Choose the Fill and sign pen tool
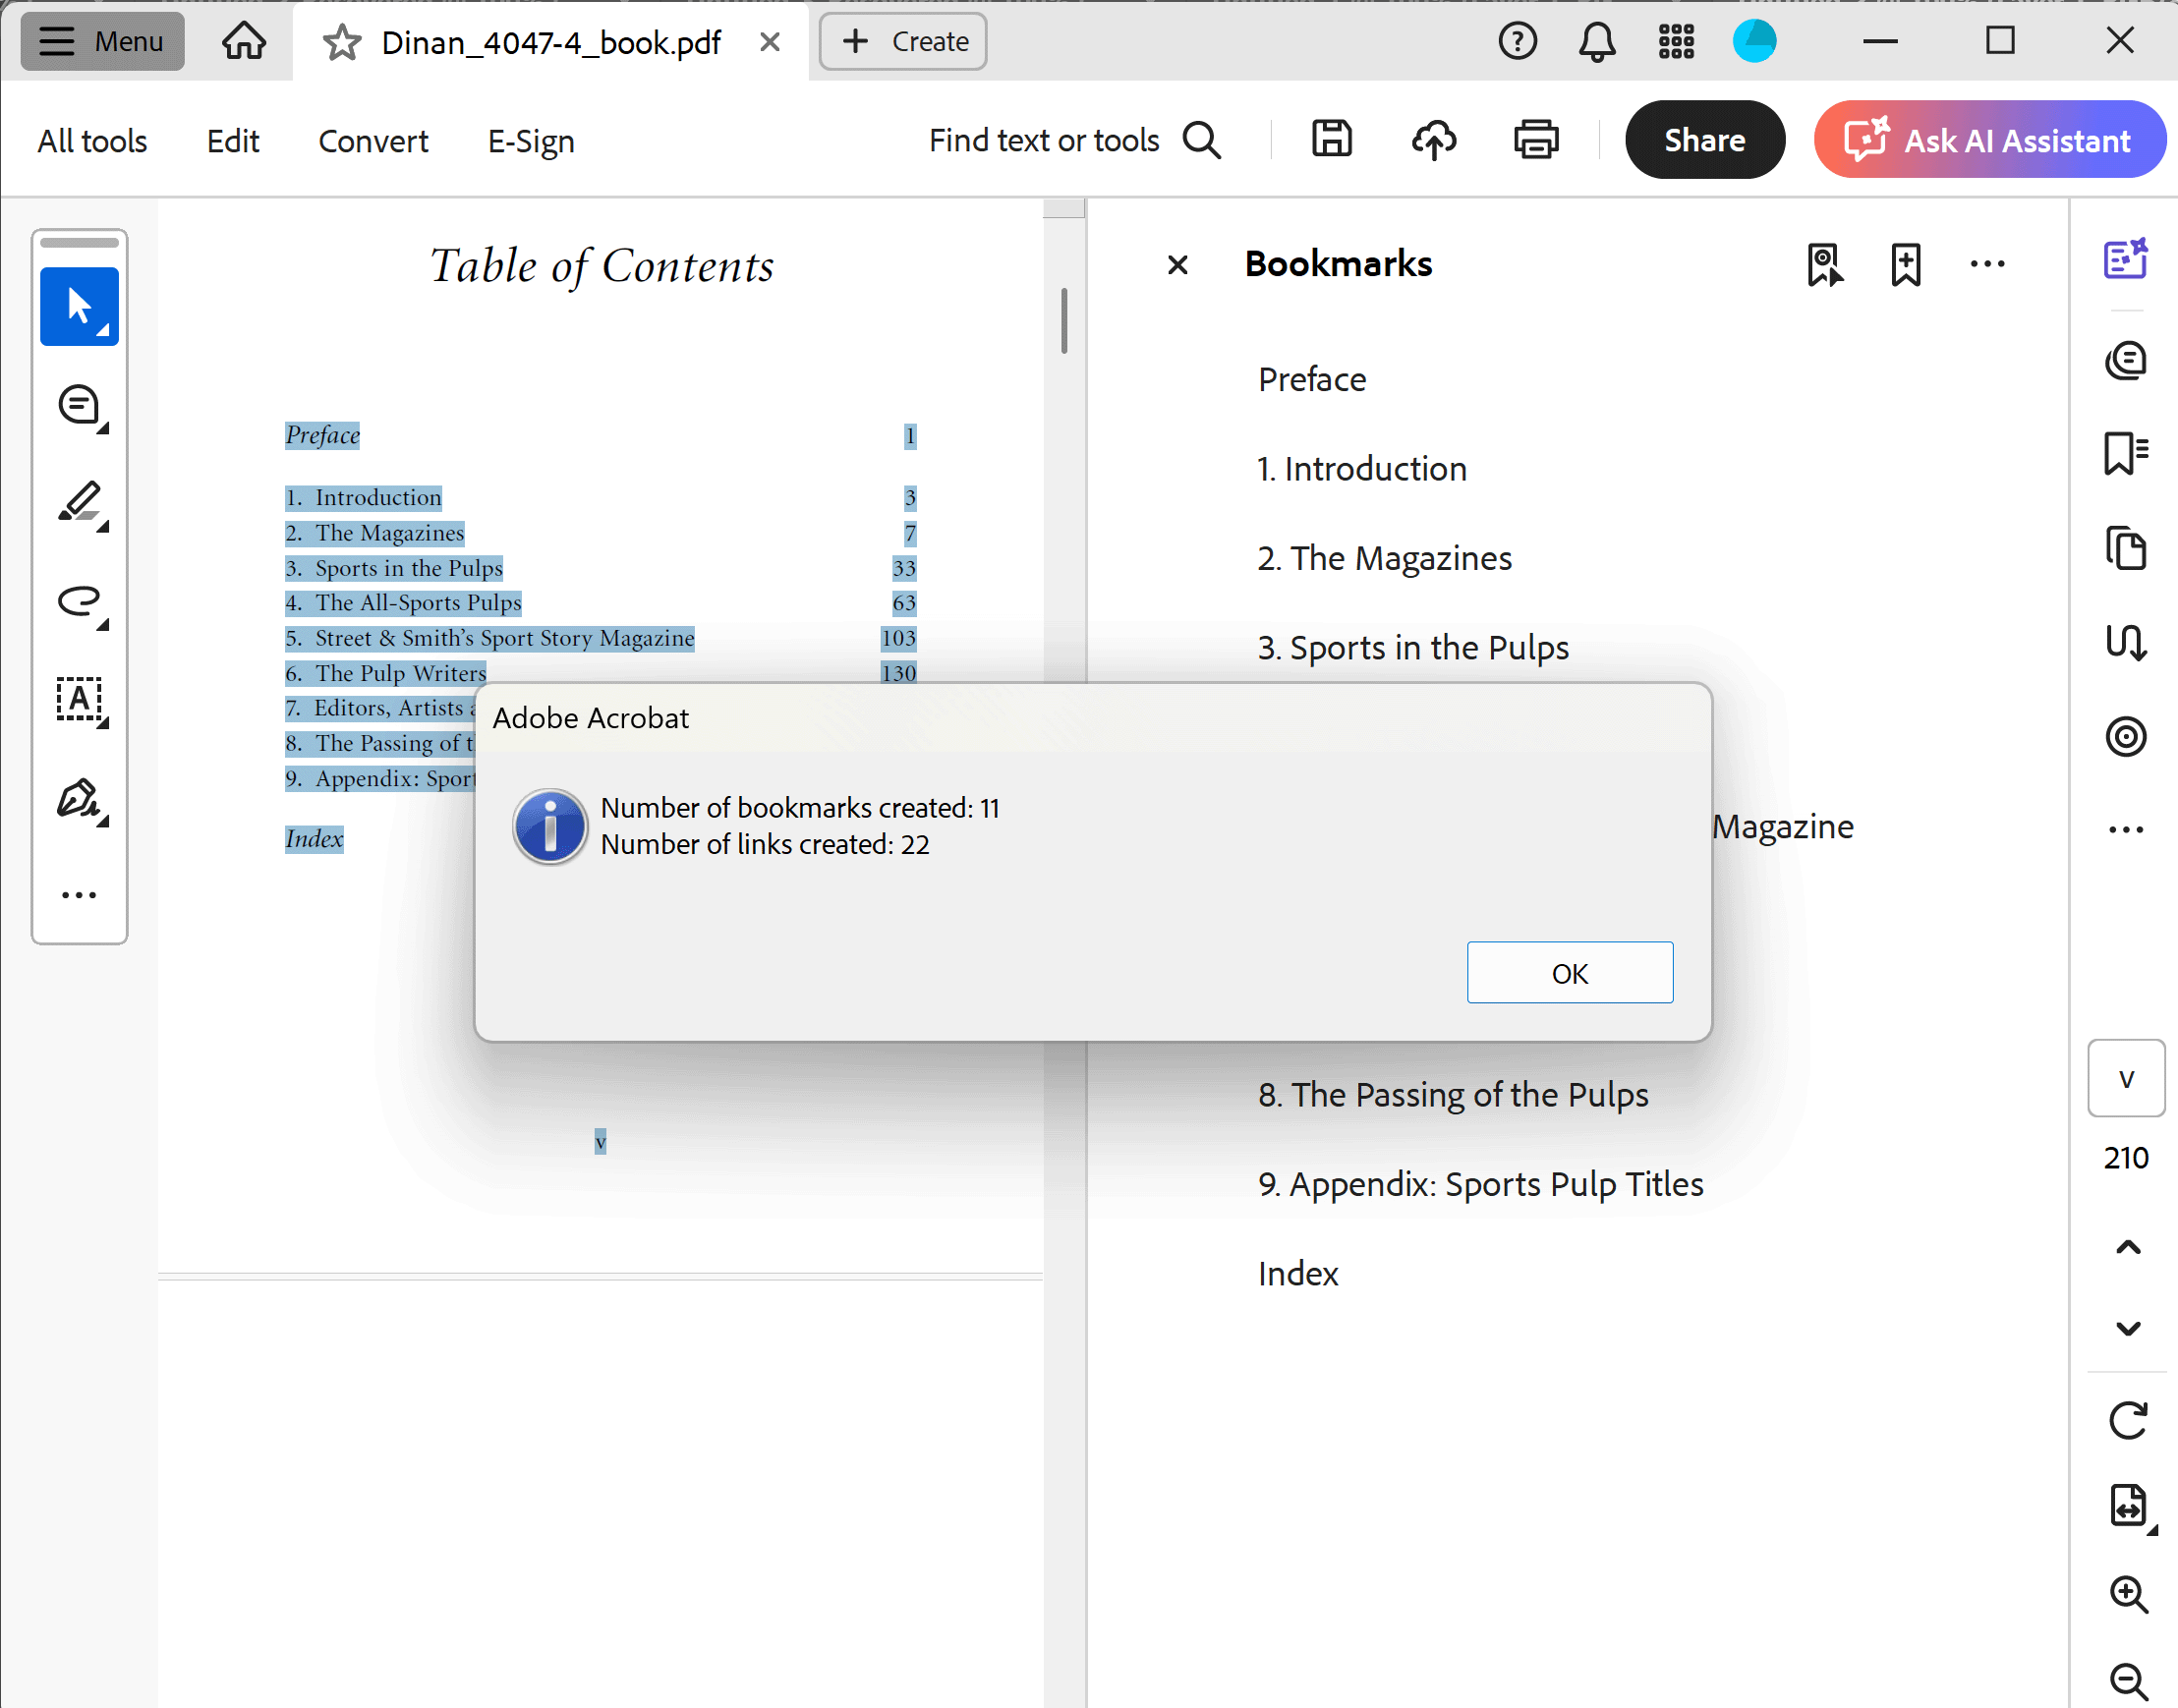 (80, 799)
